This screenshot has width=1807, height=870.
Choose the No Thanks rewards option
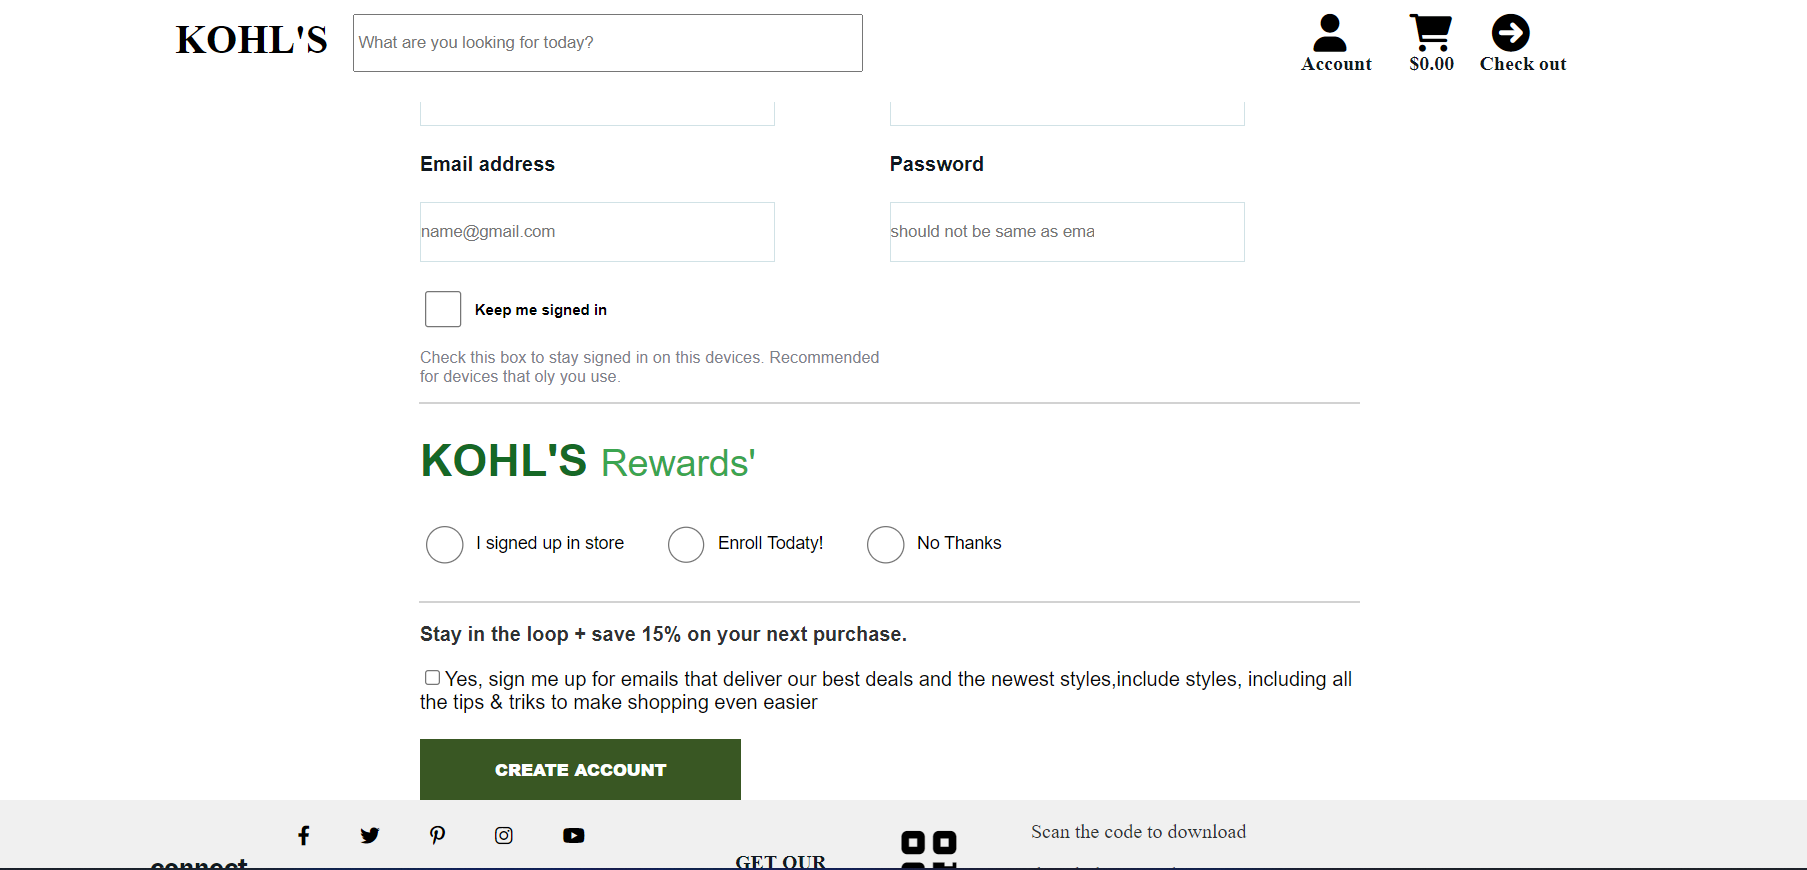pyautogui.click(x=885, y=544)
